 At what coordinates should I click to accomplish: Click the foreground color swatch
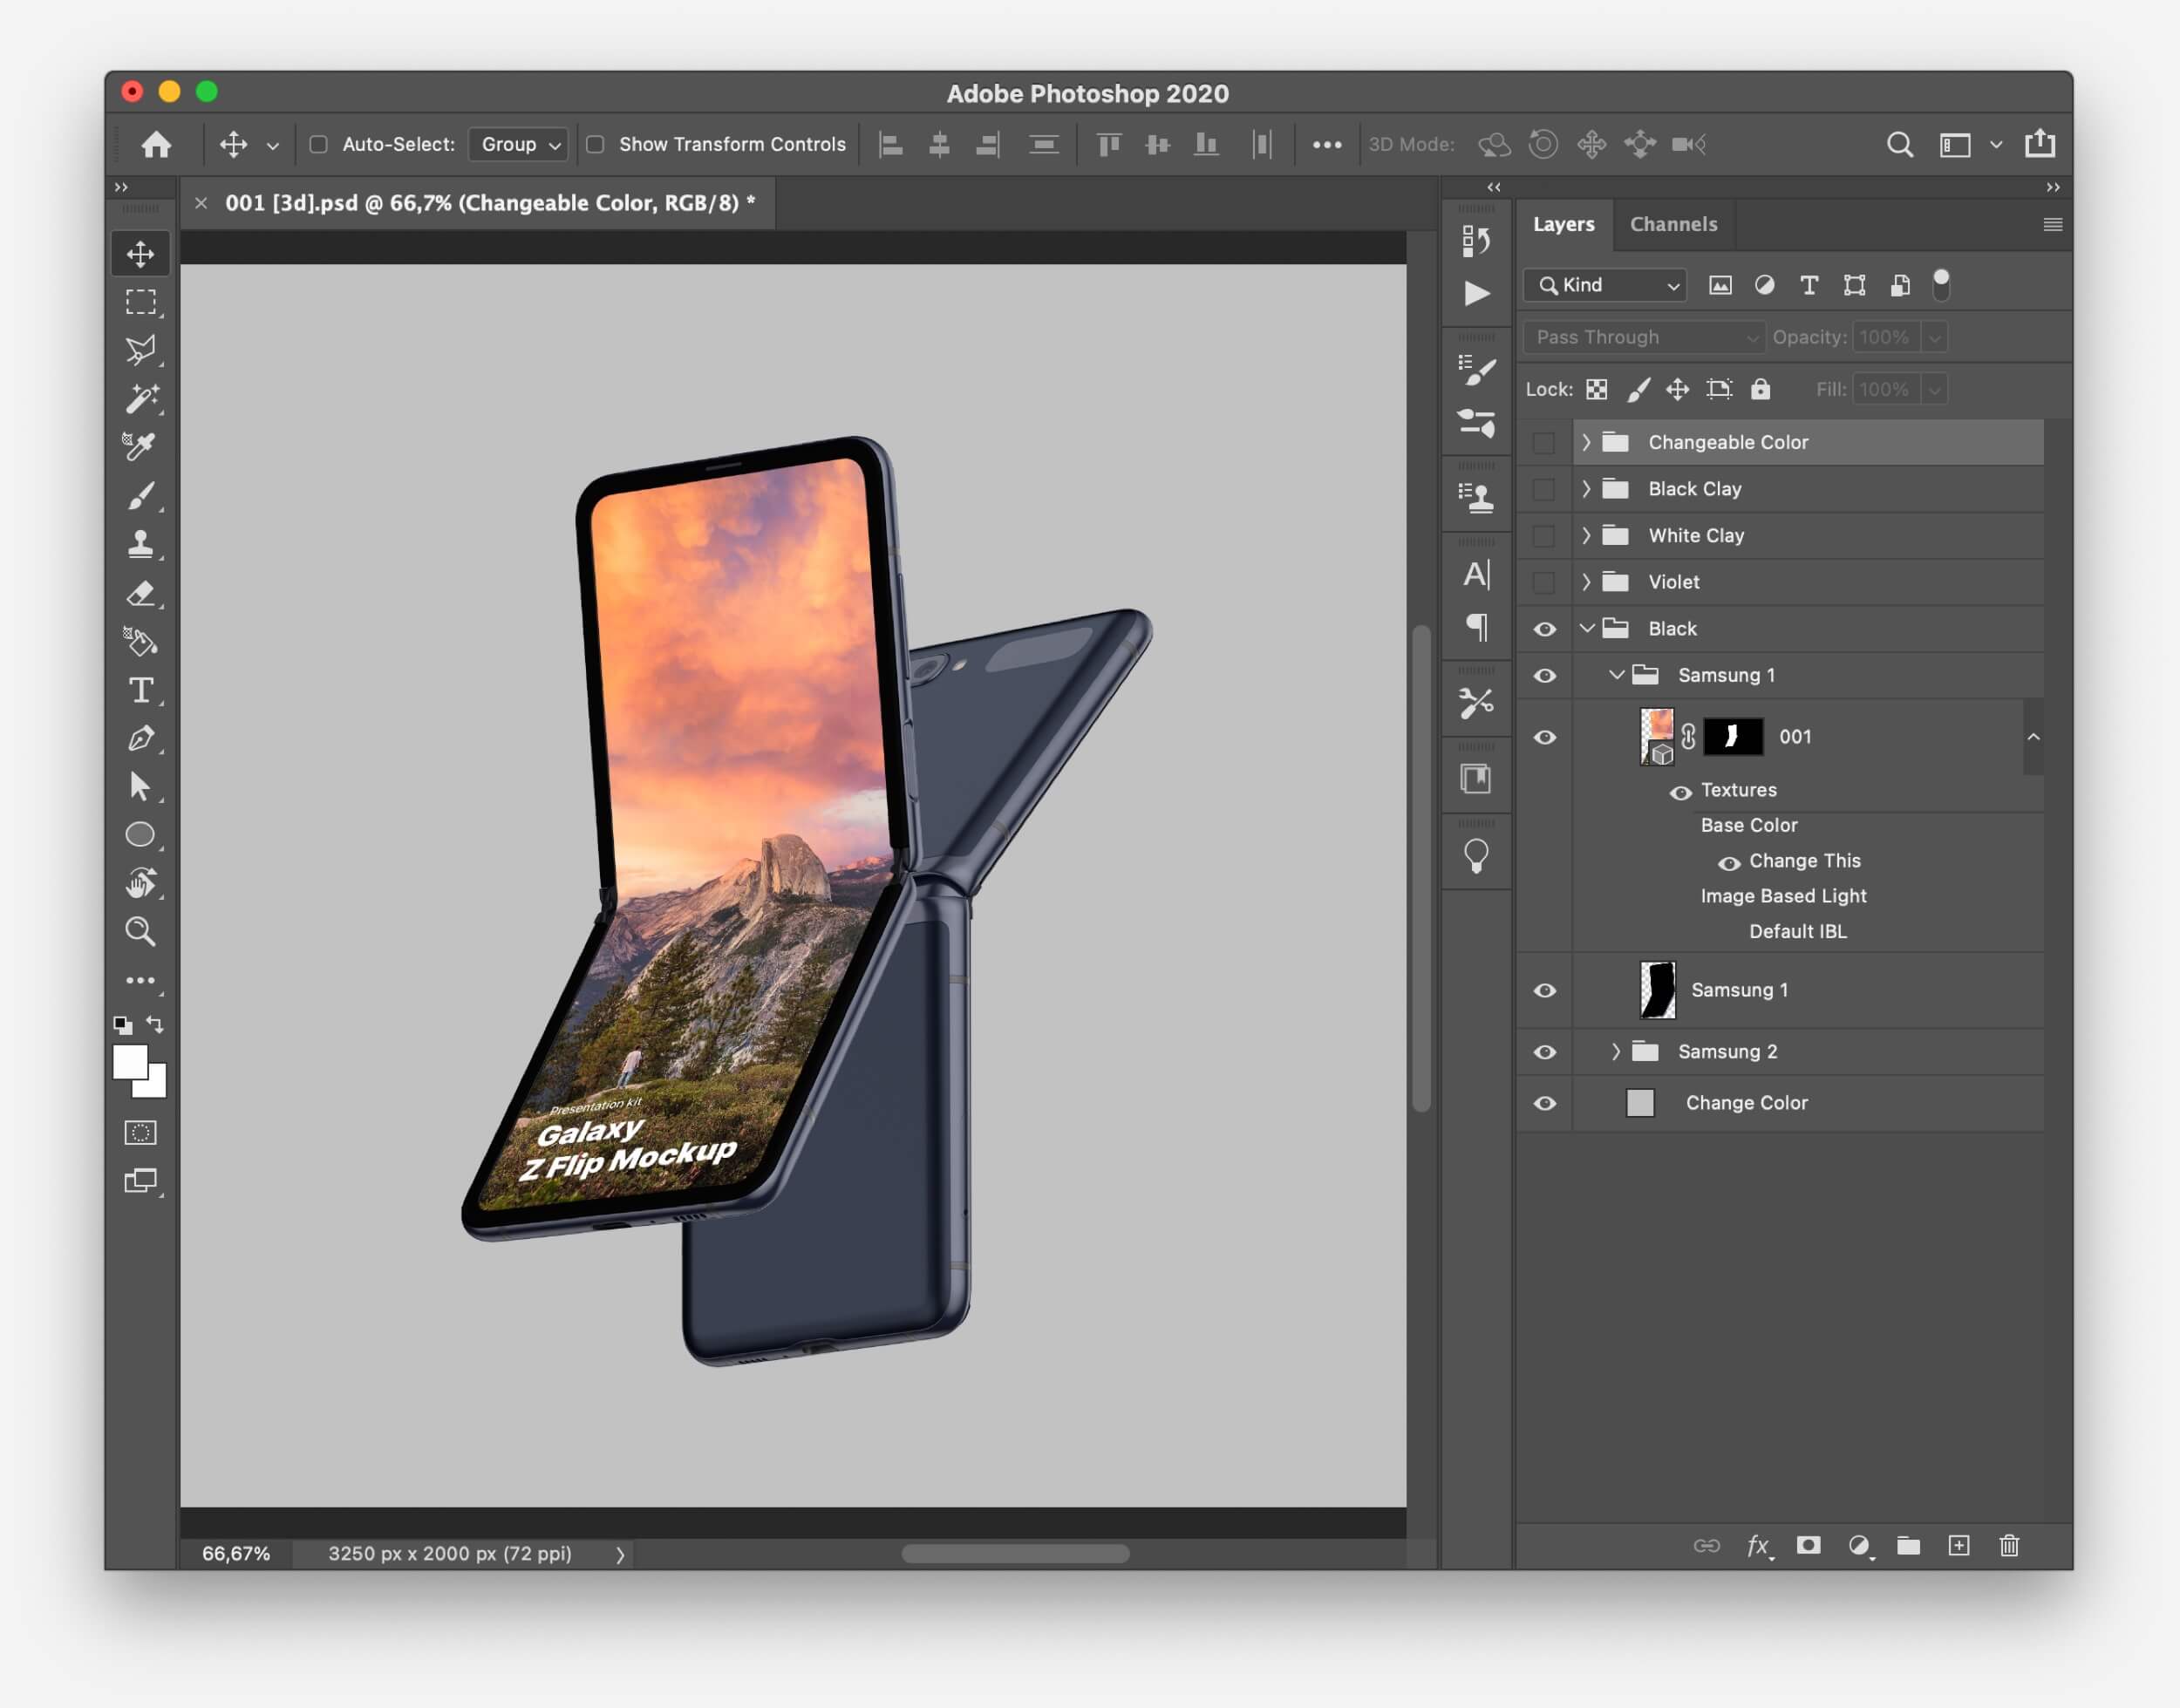point(128,1060)
